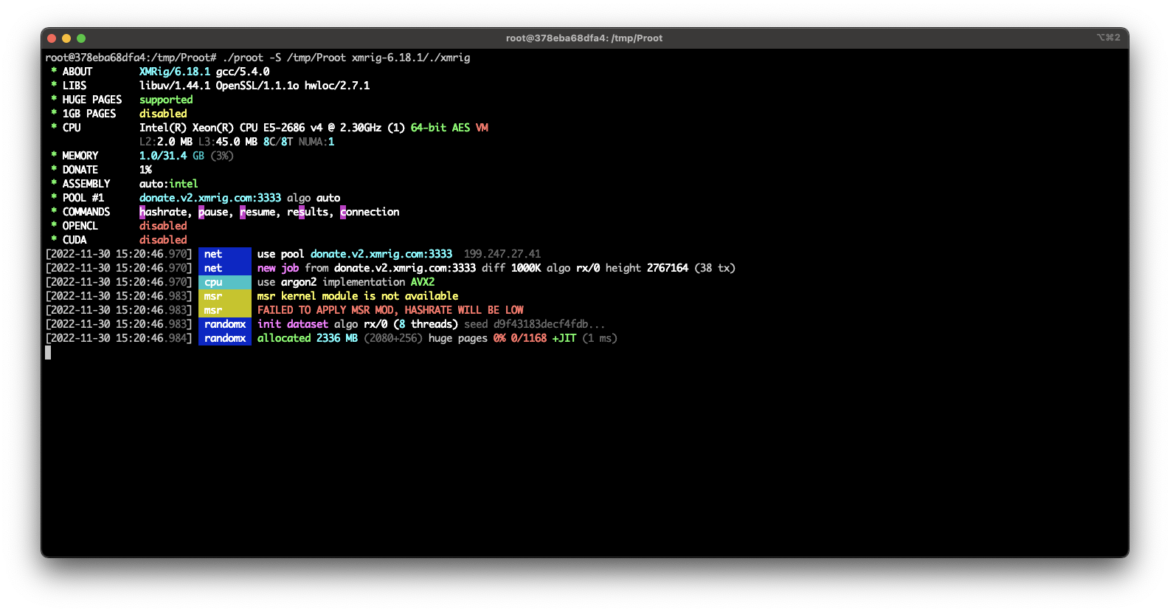Viewport: 1170px width, 612px height.
Task: Click the 64-bit AES text
Action: click(x=440, y=128)
